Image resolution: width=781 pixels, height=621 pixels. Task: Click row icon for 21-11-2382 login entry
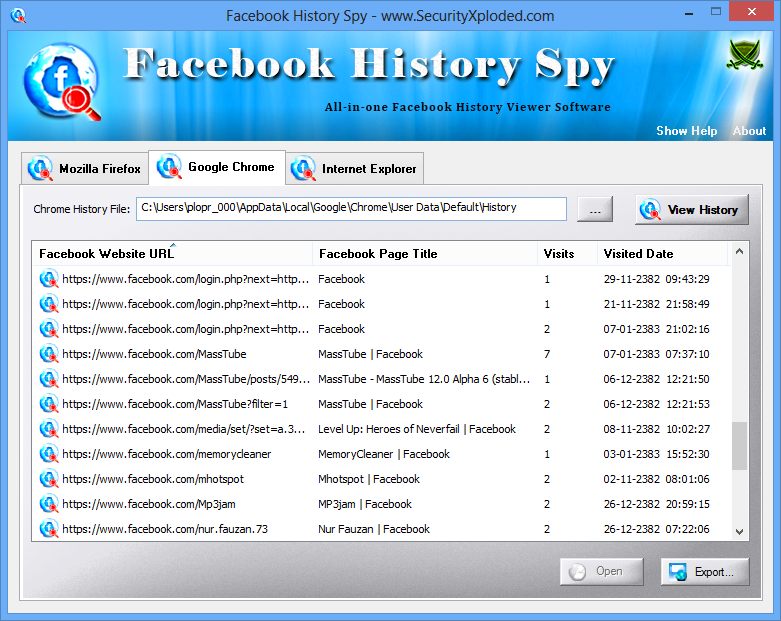(x=49, y=304)
